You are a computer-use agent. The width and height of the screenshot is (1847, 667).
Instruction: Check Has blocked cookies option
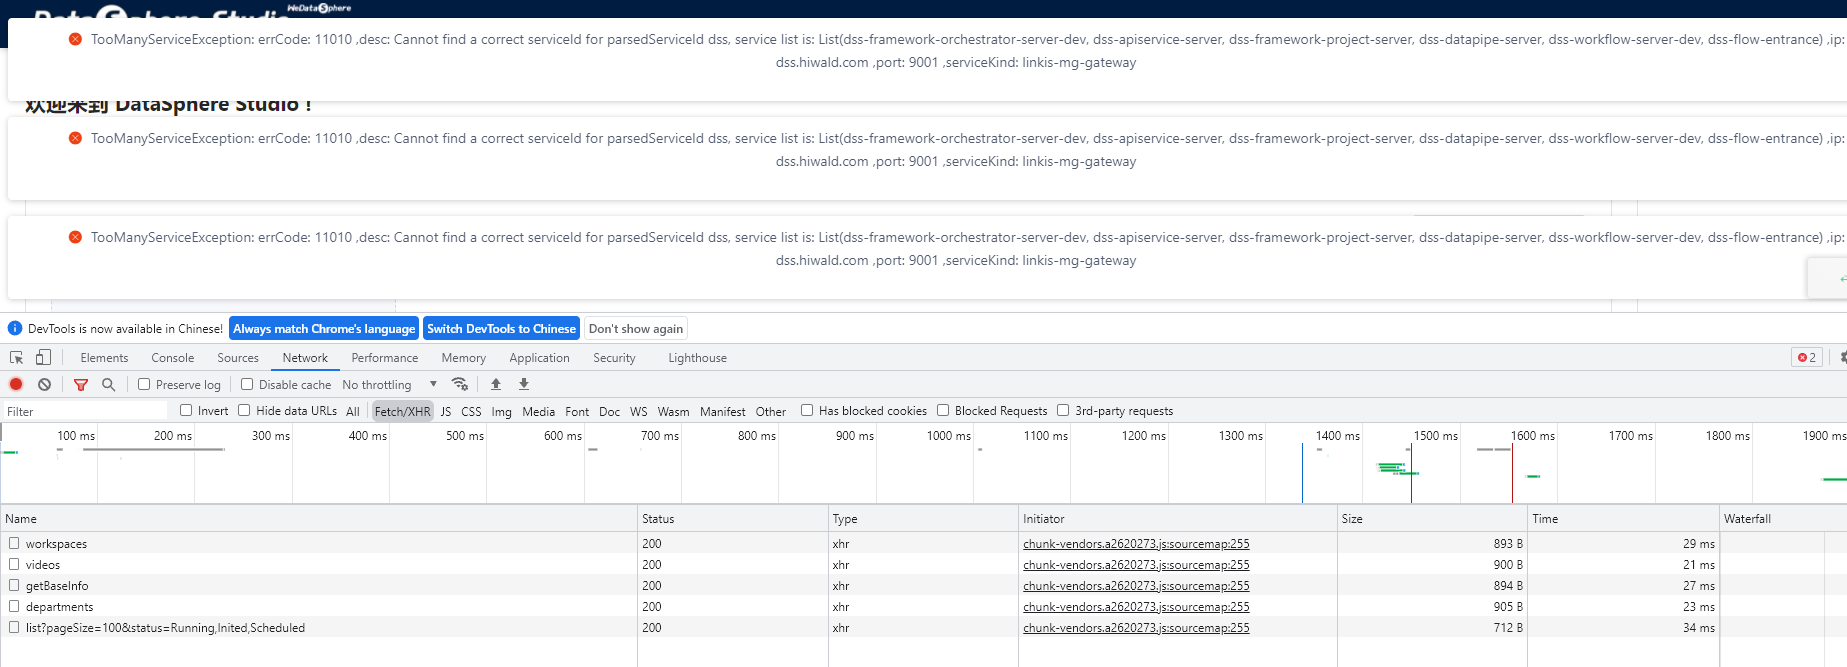click(807, 410)
